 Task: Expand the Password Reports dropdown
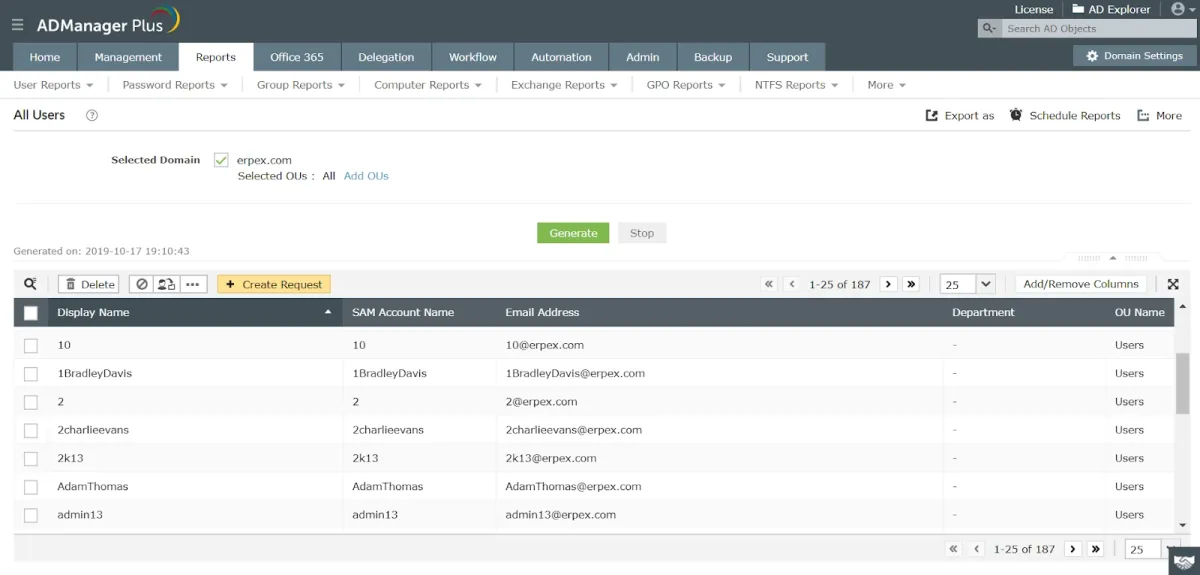[175, 85]
